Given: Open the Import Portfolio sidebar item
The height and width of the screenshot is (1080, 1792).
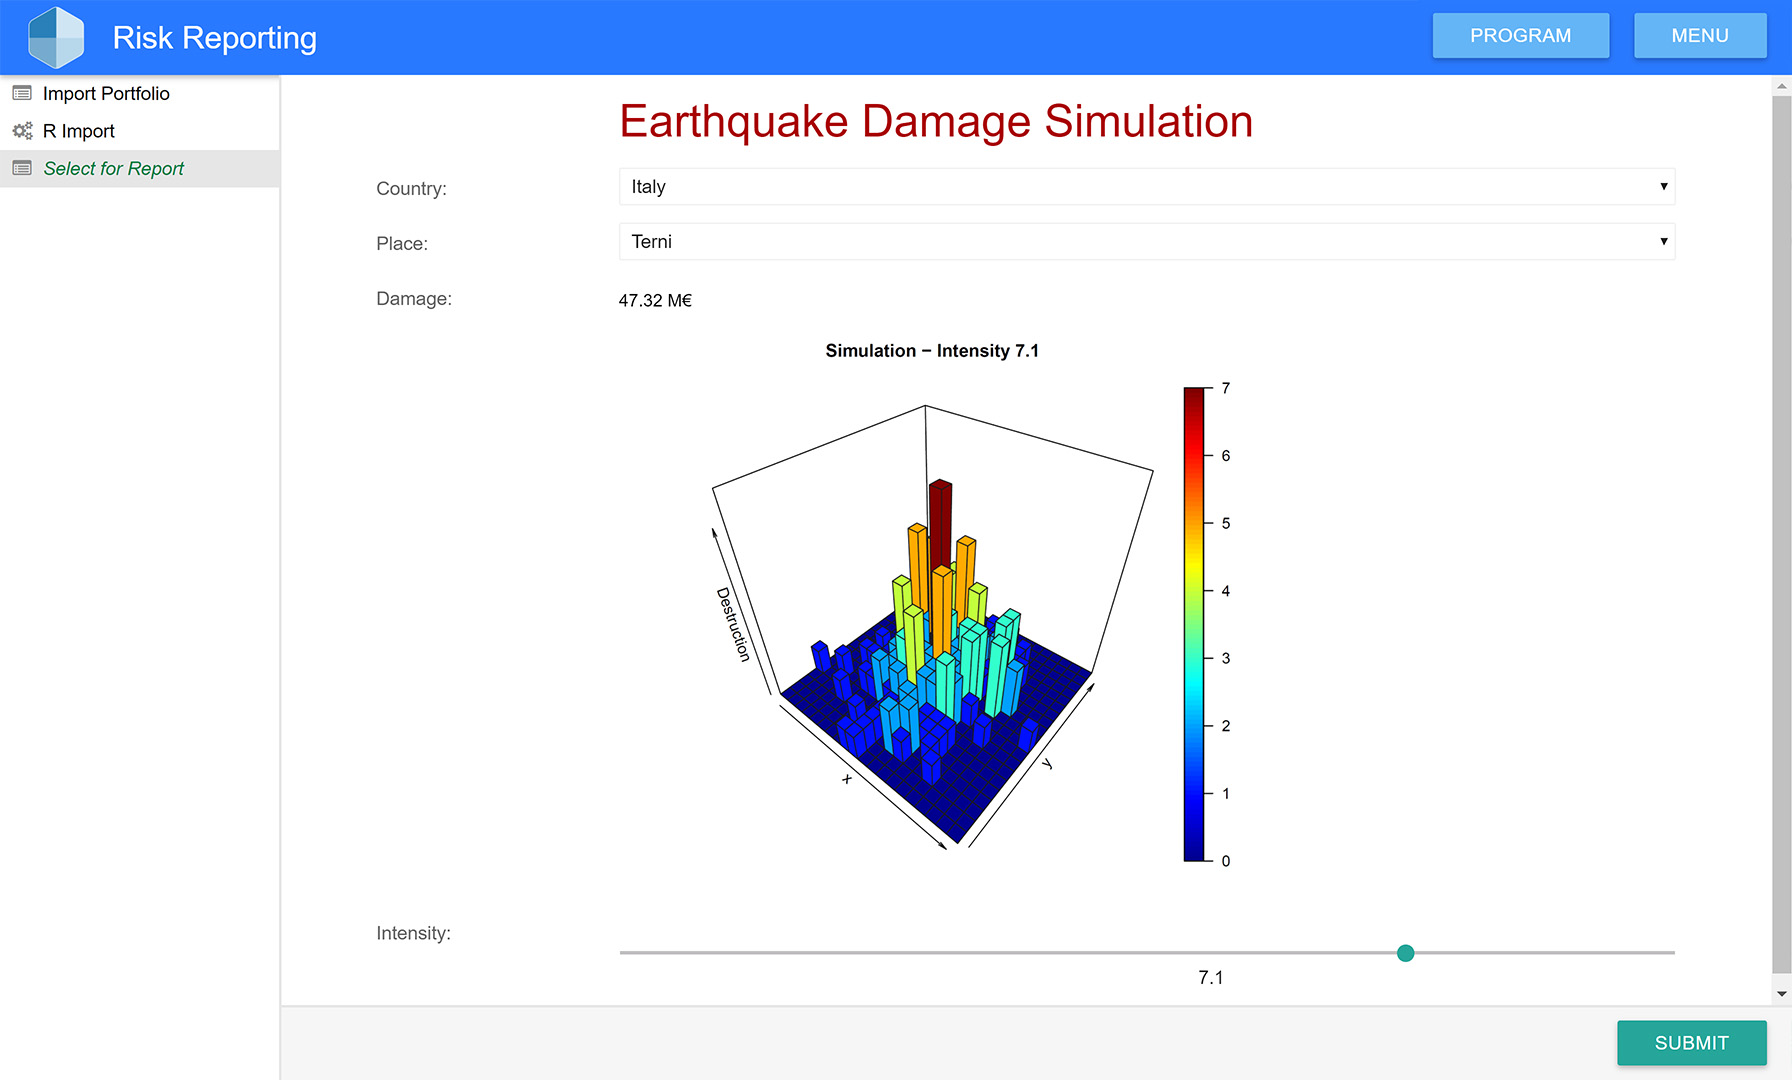Looking at the screenshot, I should (106, 93).
